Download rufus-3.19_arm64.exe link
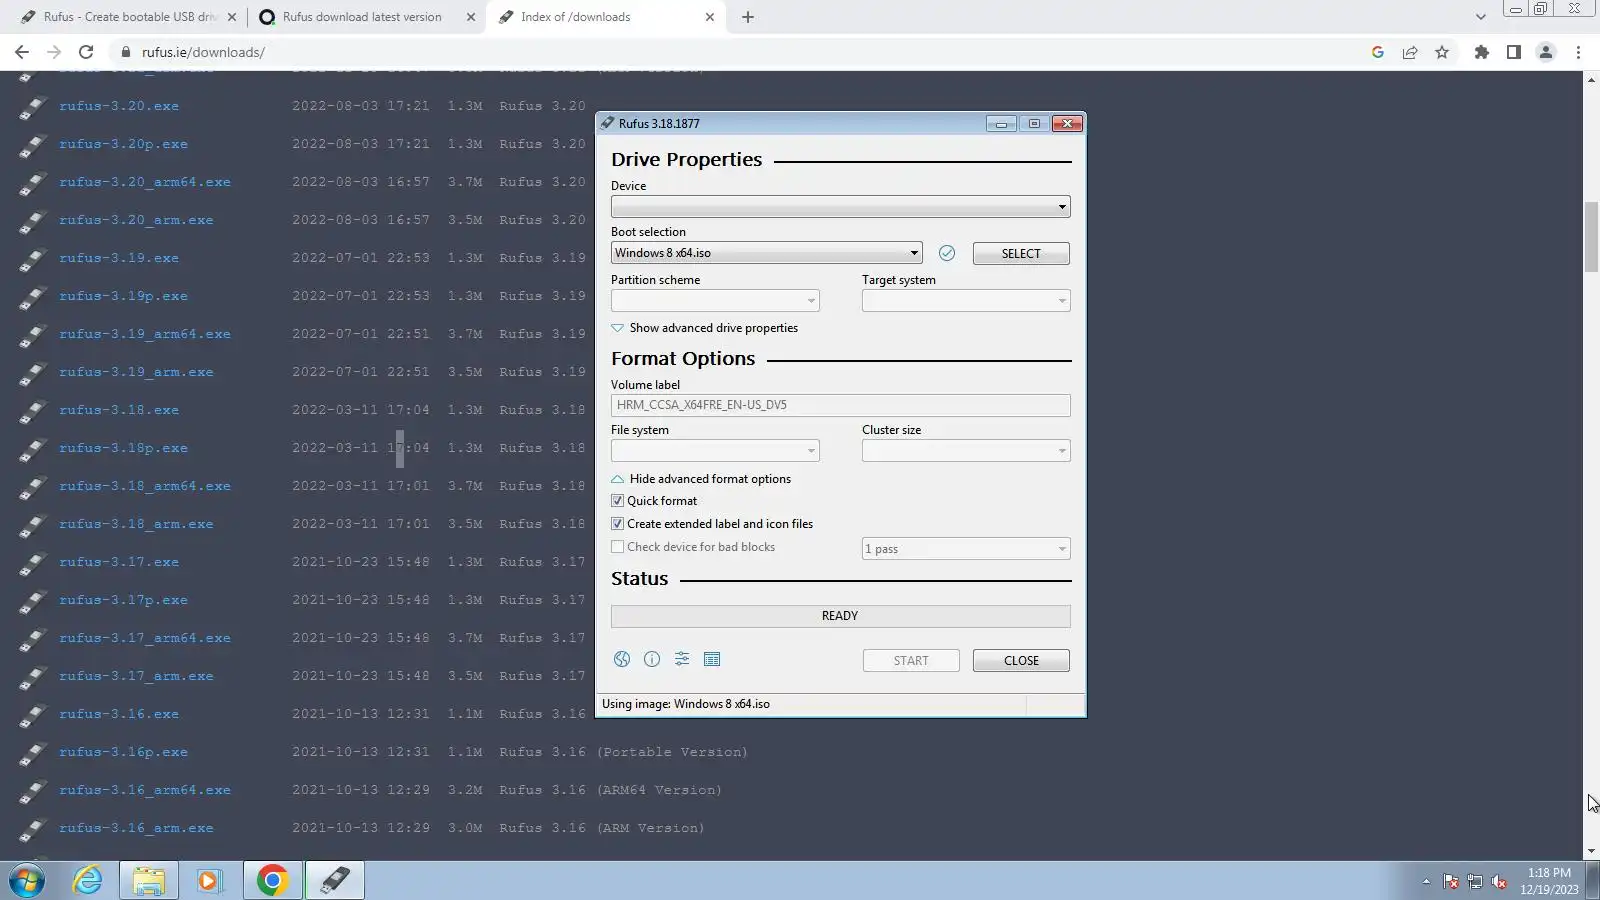 [145, 334]
